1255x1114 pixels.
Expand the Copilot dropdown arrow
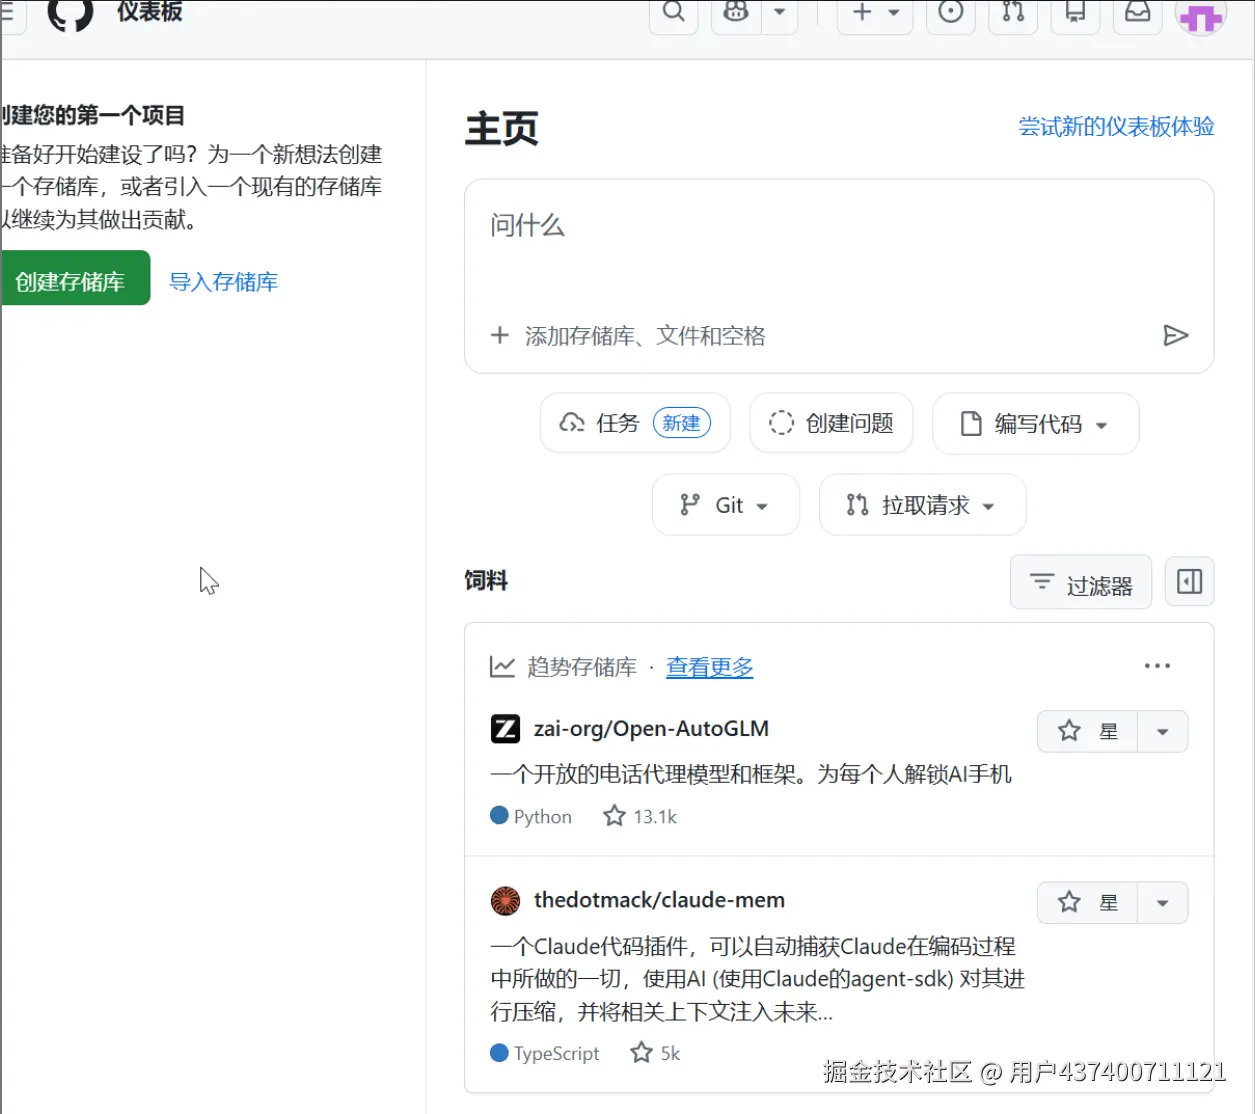[780, 13]
